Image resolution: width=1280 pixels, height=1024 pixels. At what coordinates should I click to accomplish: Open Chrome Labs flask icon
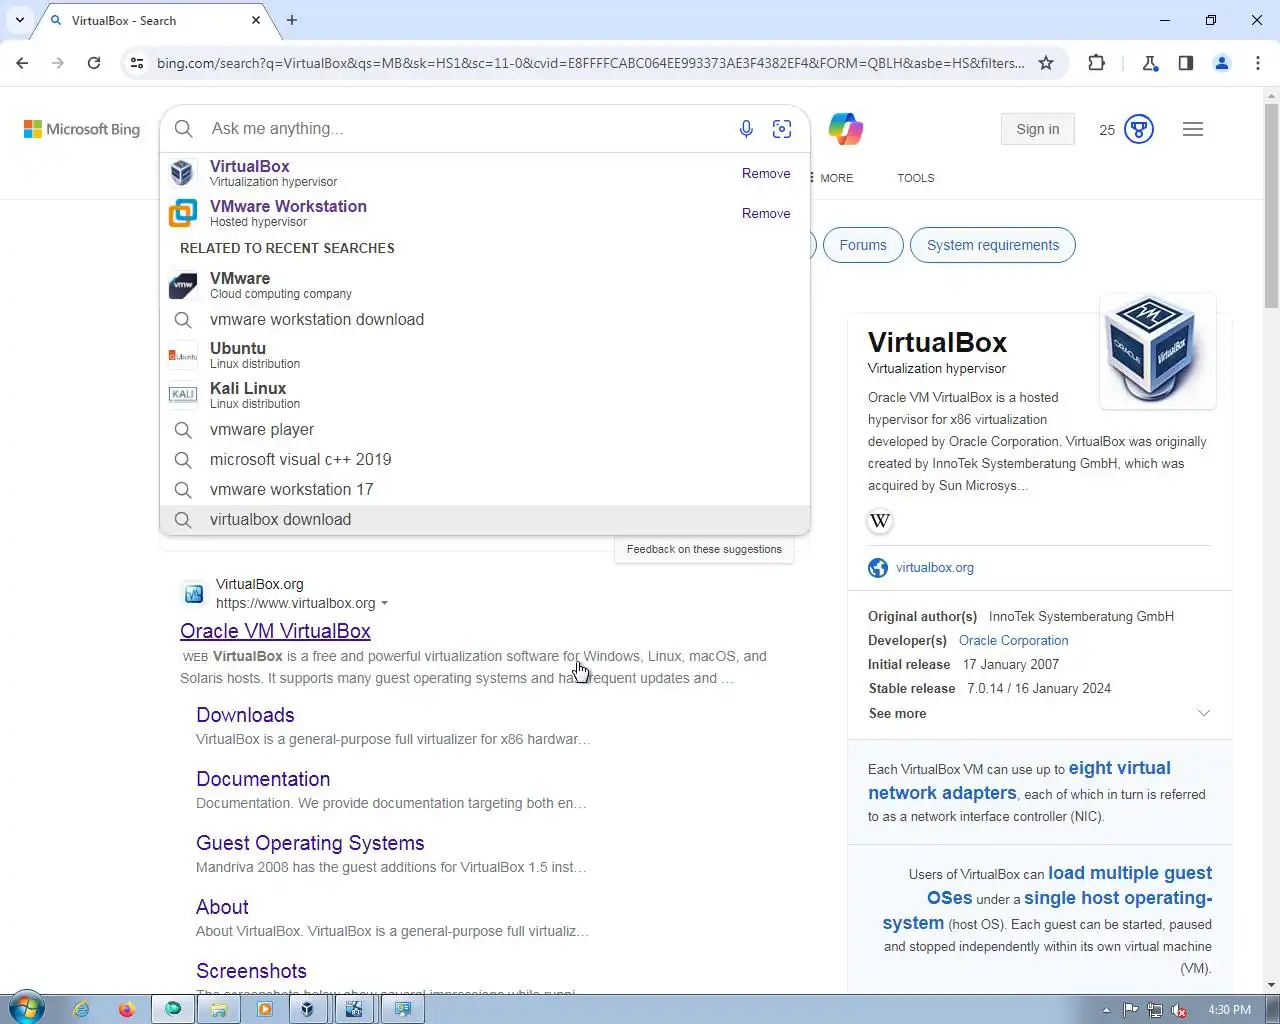tap(1150, 63)
